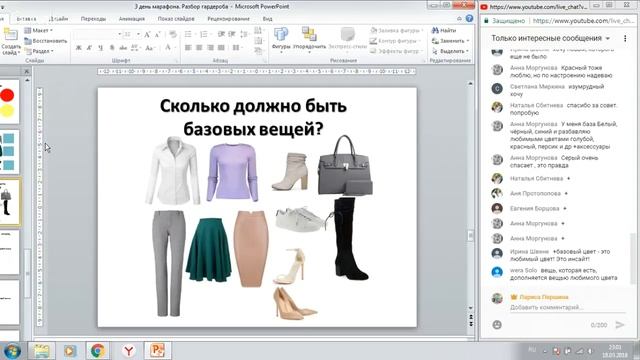Open the Упорядочить arrange menu
Viewport: 640px width, 360px height.
(x=309, y=40)
